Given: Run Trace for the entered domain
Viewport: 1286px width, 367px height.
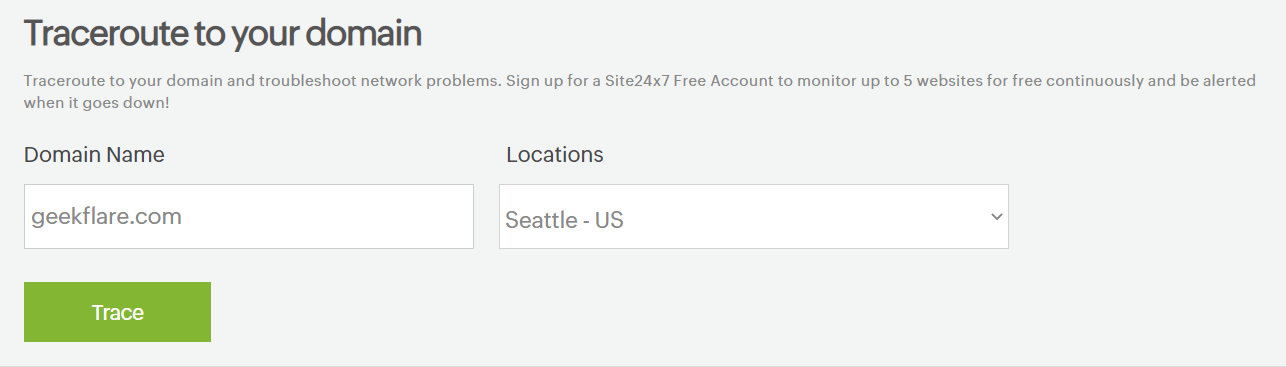Looking at the screenshot, I should pos(117,312).
